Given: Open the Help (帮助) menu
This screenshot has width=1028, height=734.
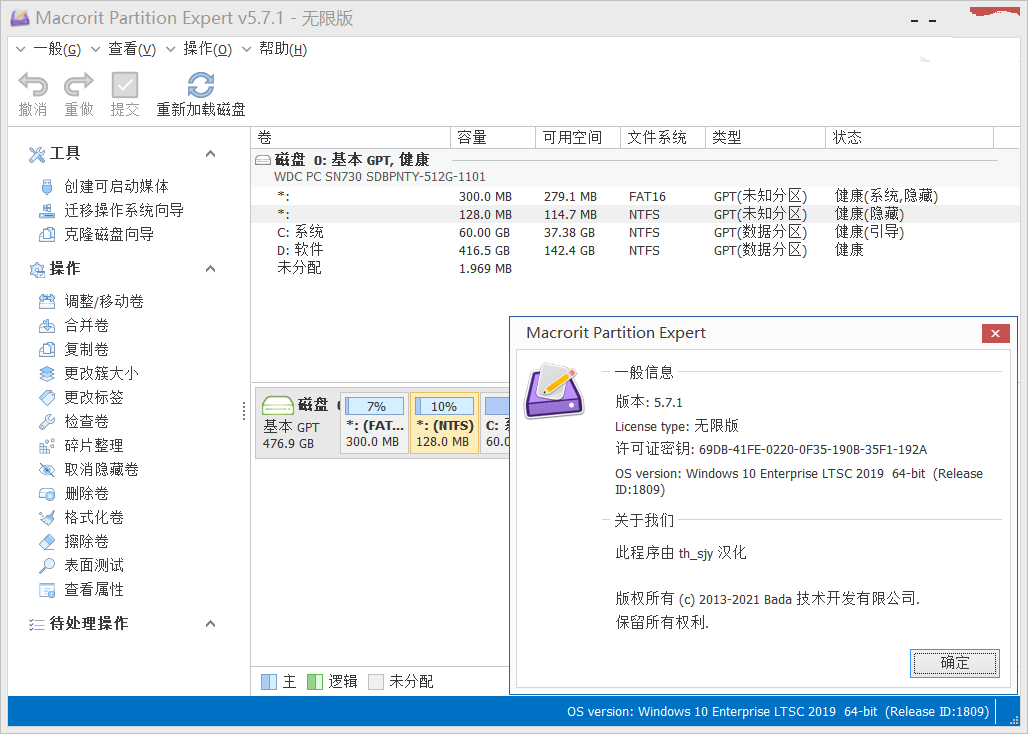Looking at the screenshot, I should pos(282,49).
